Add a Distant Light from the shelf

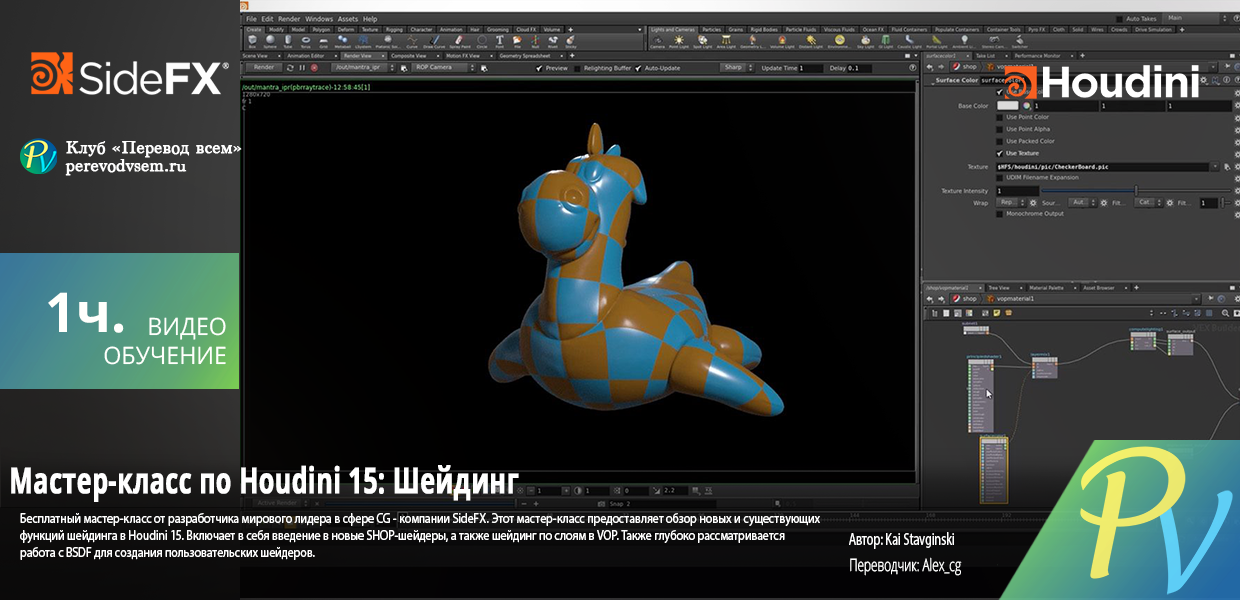(x=811, y=41)
